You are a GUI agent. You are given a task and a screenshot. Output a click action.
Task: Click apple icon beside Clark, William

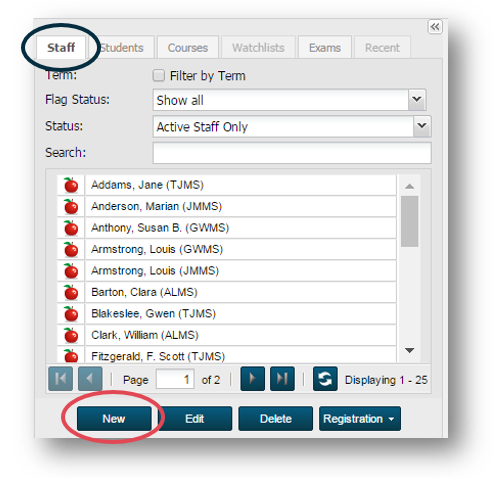pyautogui.click(x=71, y=335)
